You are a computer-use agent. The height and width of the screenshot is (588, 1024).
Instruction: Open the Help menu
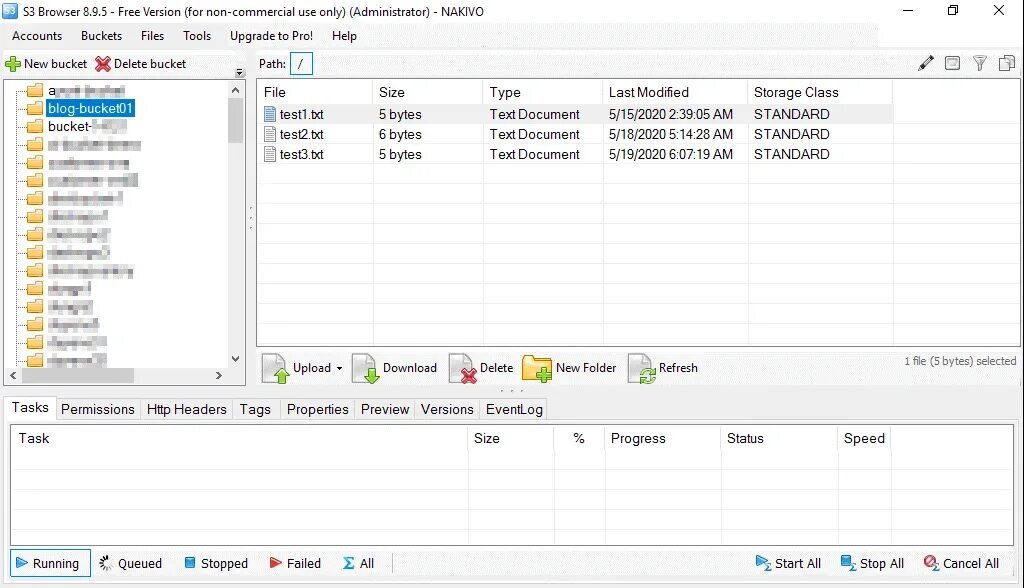coord(344,36)
